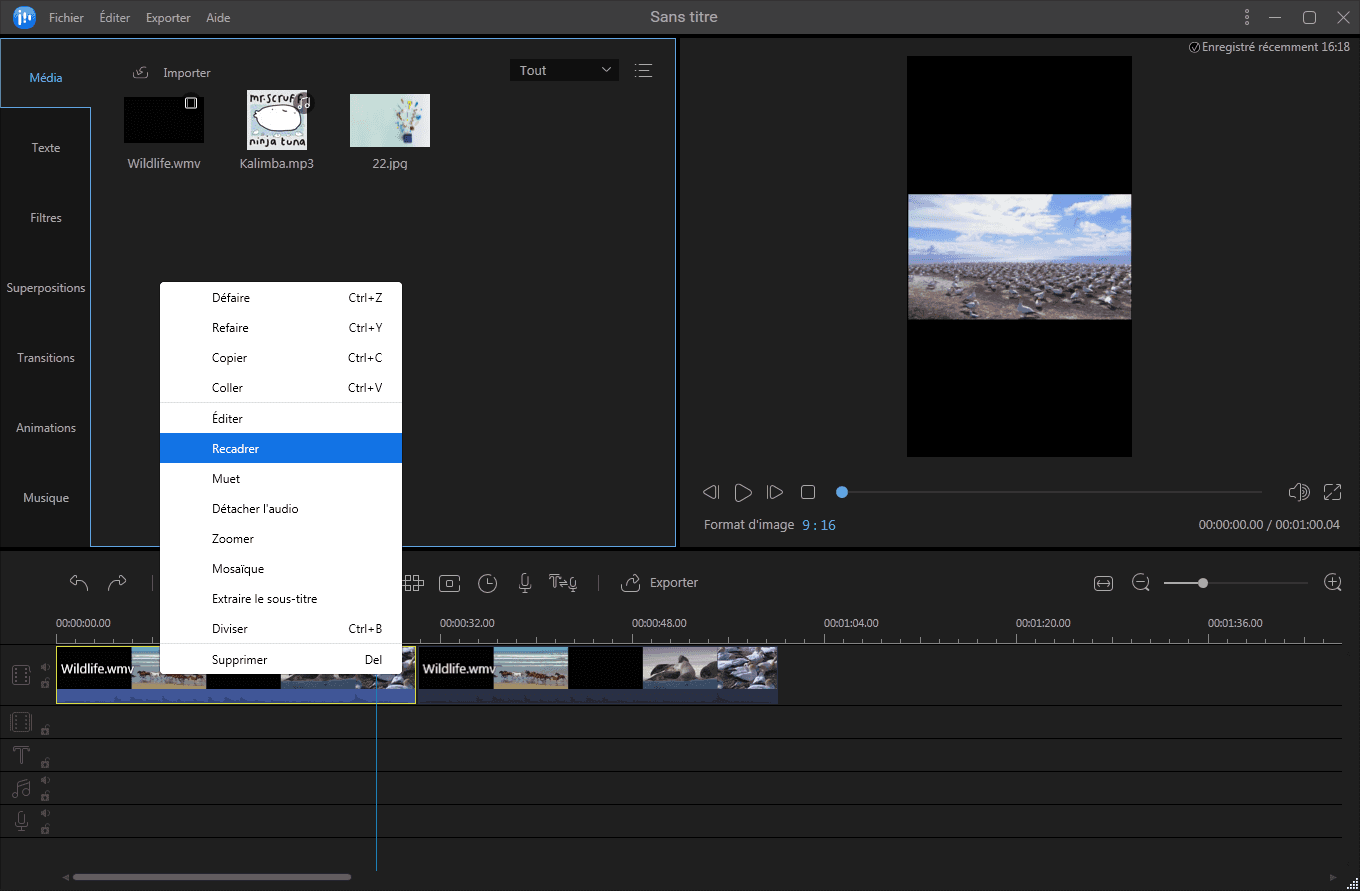Zoom in the timeline
The image size is (1360, 891).
click(x=1332, y=582)
